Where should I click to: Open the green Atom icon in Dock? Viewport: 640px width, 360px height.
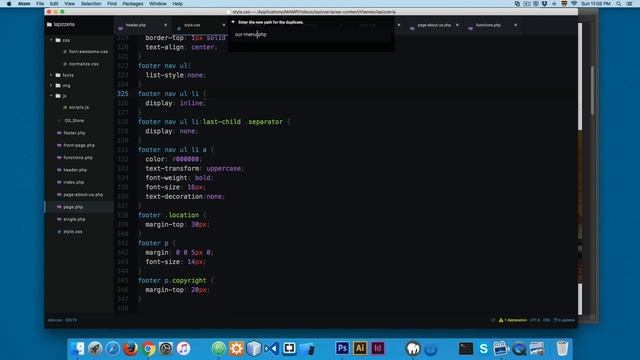pos(219,349)
